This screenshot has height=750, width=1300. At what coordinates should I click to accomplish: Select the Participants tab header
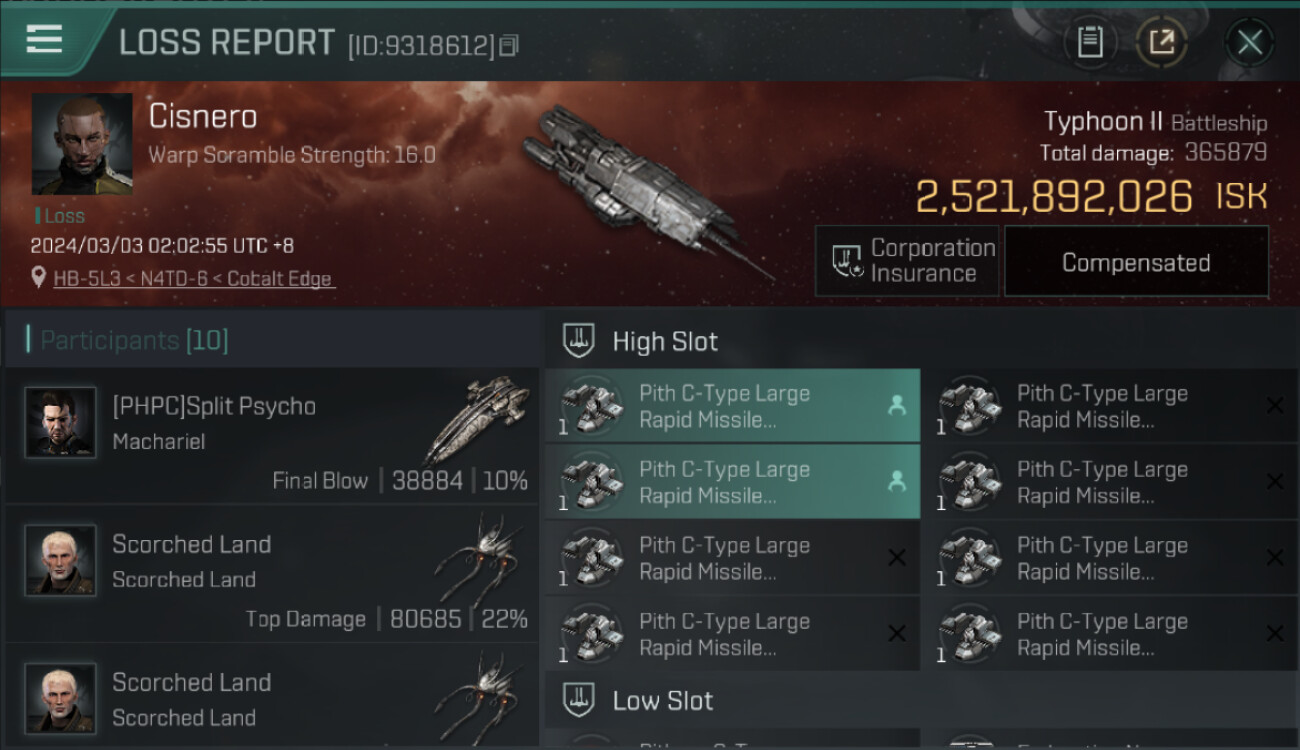point(134,340)
